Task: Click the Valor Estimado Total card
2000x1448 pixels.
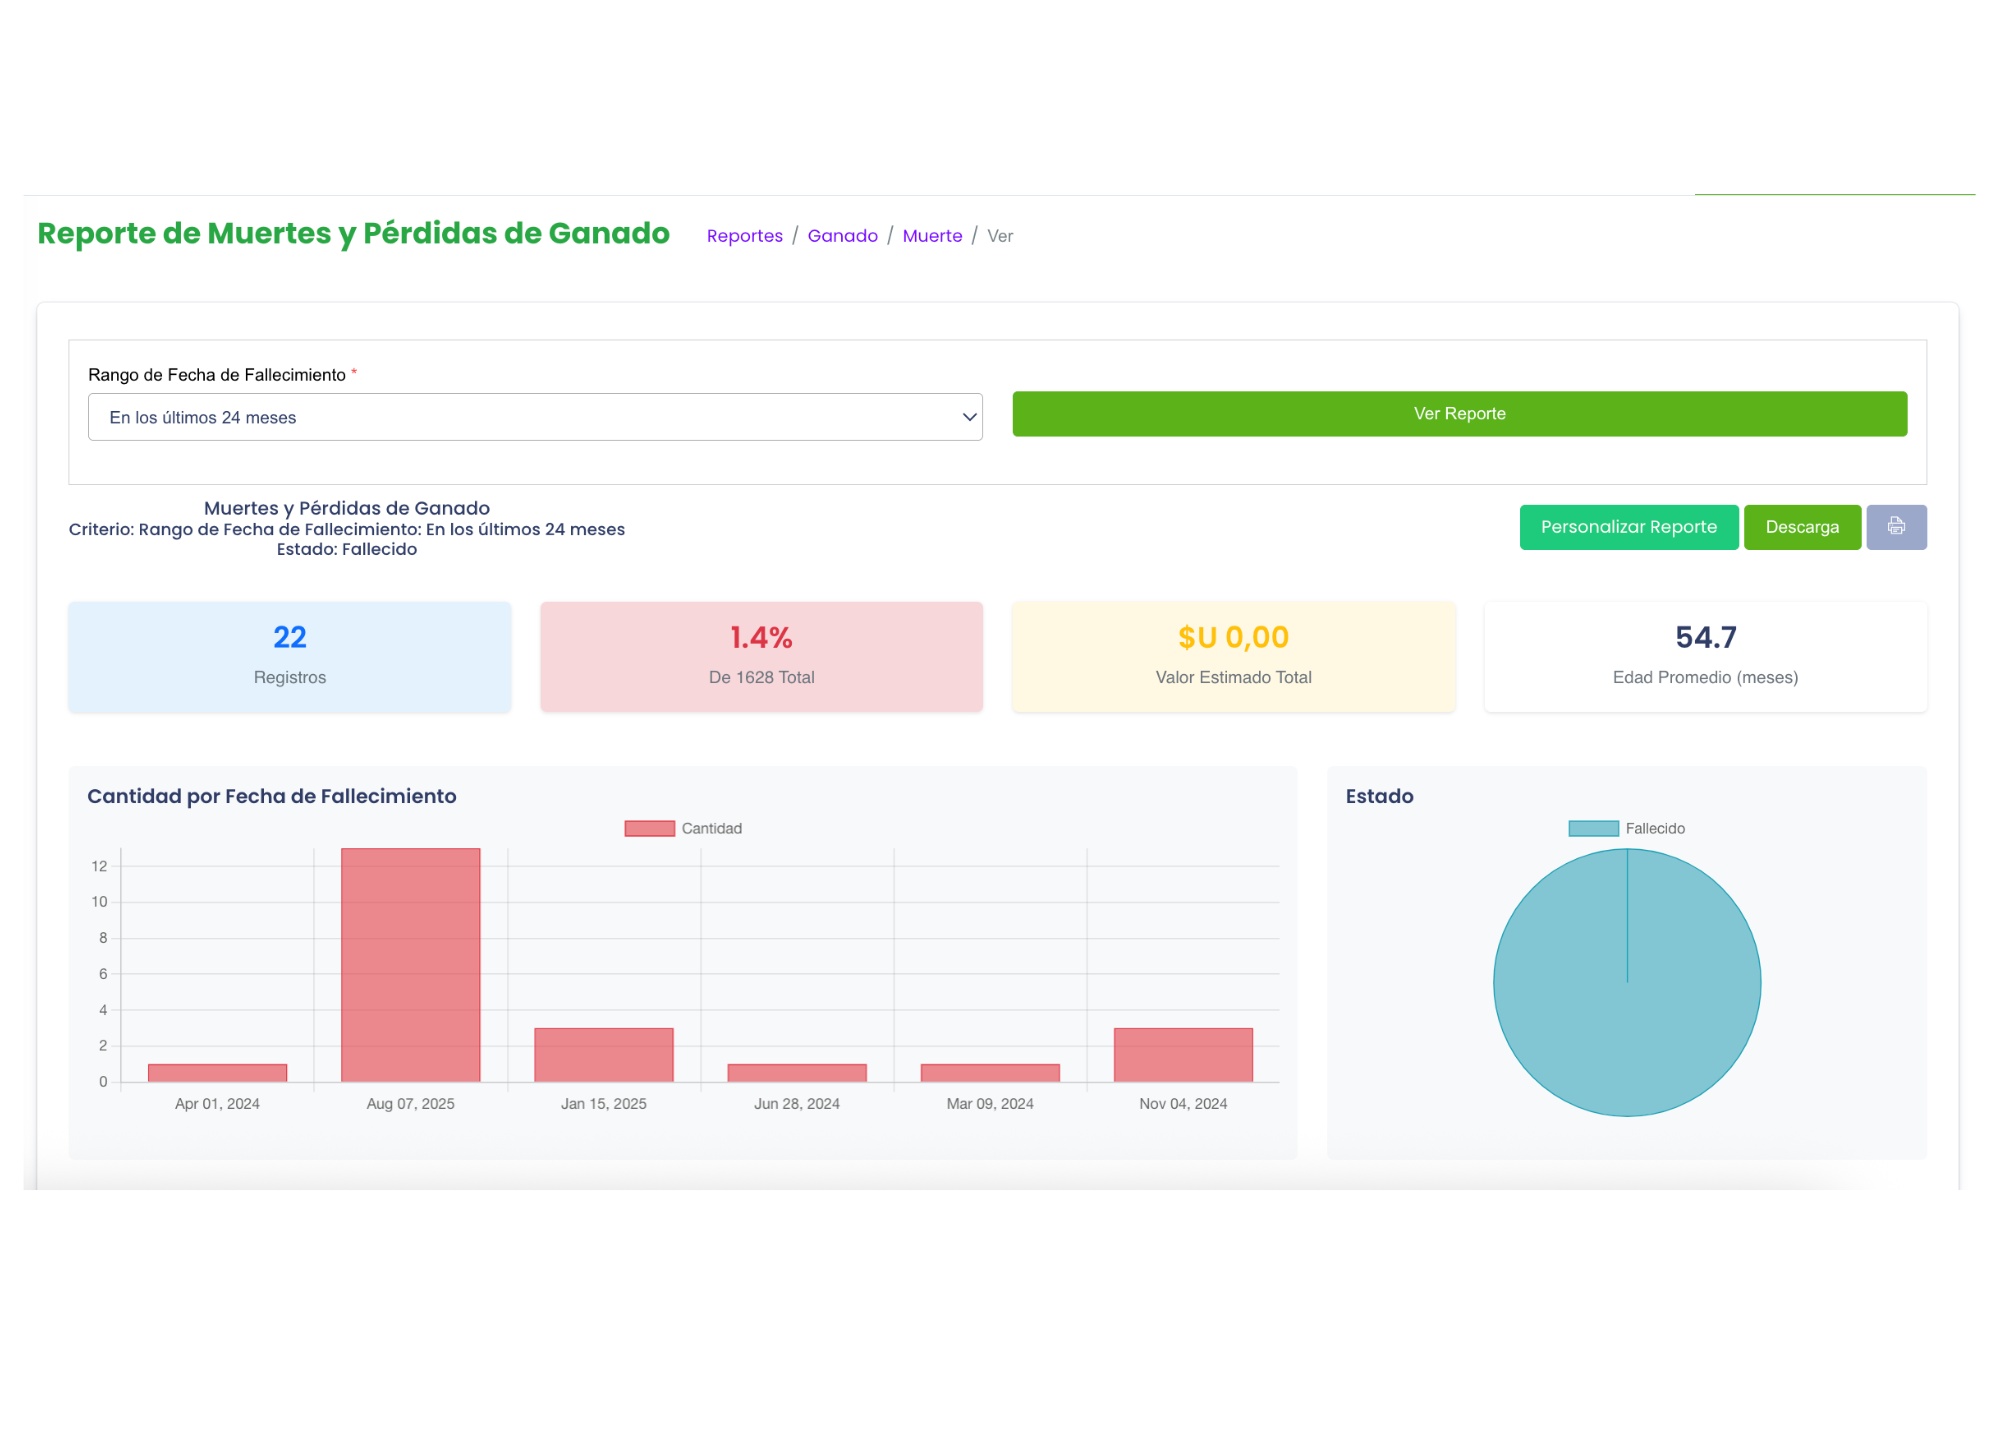Action: click(x=1232, y=656)
